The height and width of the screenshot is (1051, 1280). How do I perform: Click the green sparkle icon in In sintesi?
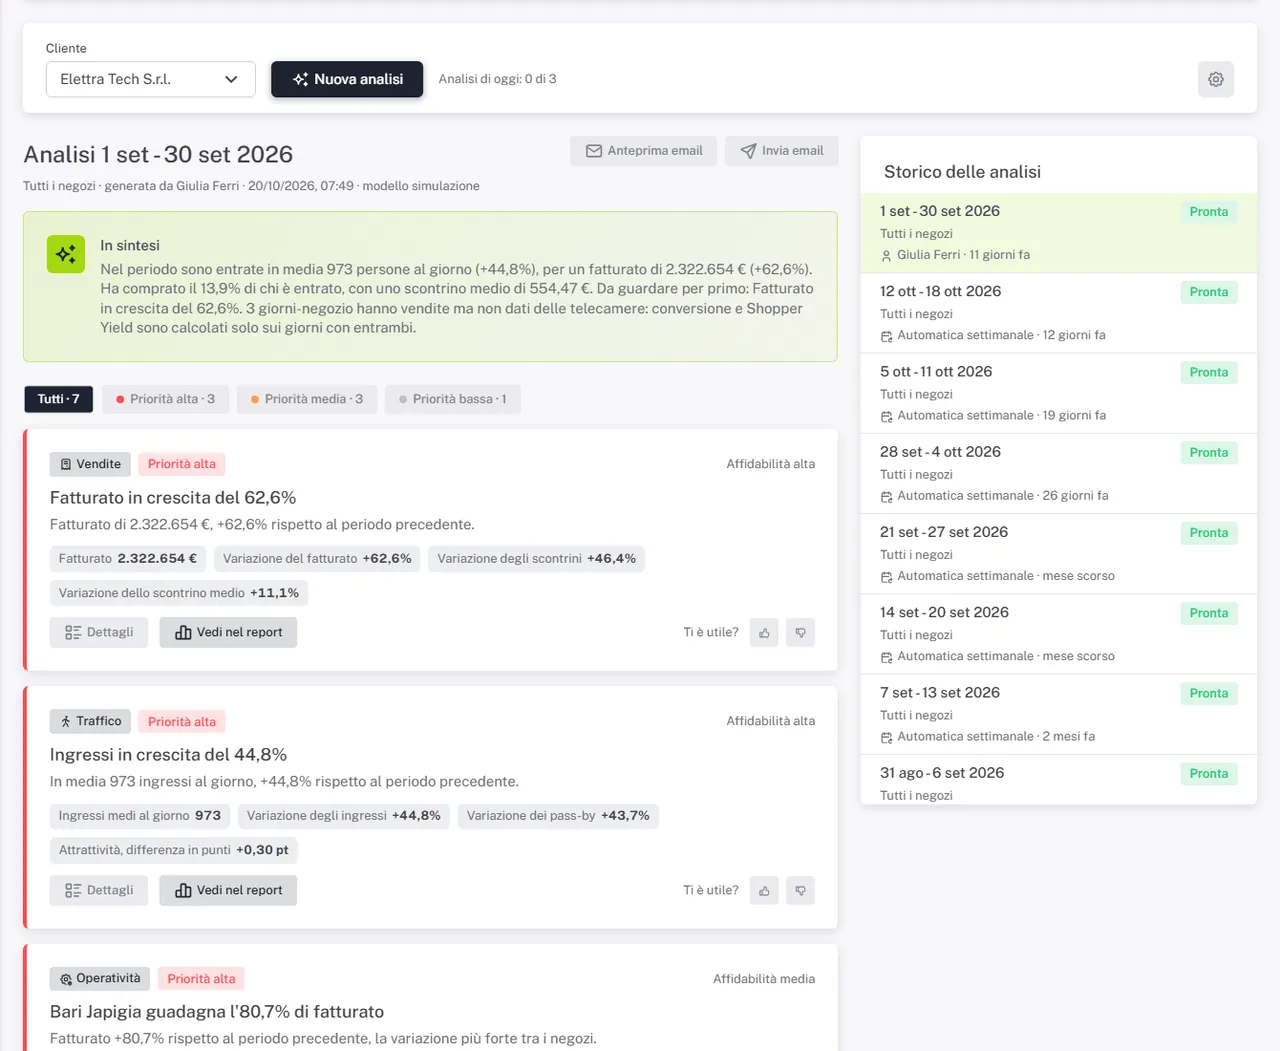(x=66, y=254)
